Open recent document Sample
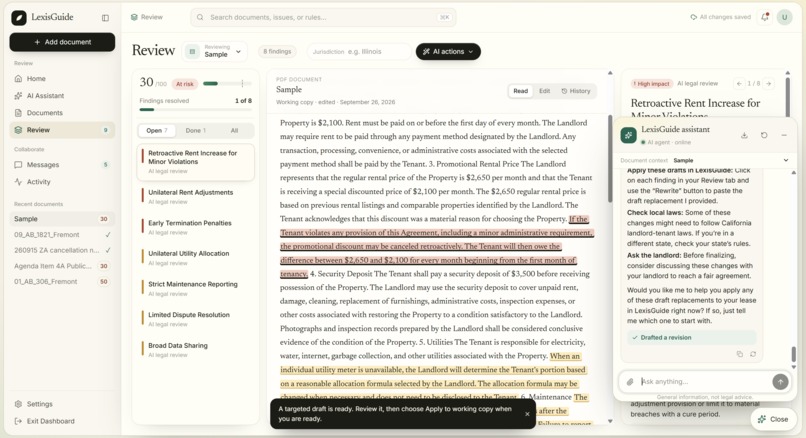This screenshot has height=438, width=806. point(62,218)
